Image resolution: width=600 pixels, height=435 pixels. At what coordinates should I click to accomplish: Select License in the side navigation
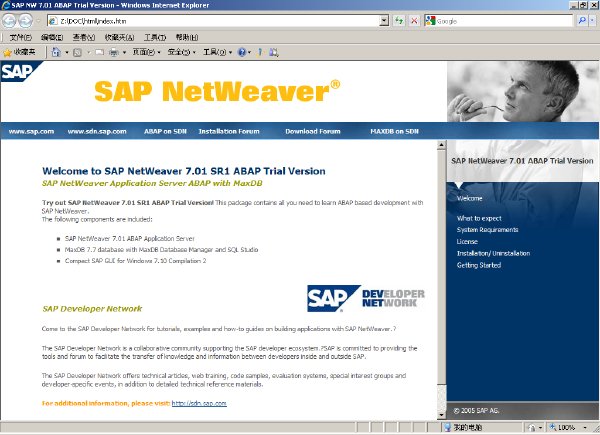(467, 241)
